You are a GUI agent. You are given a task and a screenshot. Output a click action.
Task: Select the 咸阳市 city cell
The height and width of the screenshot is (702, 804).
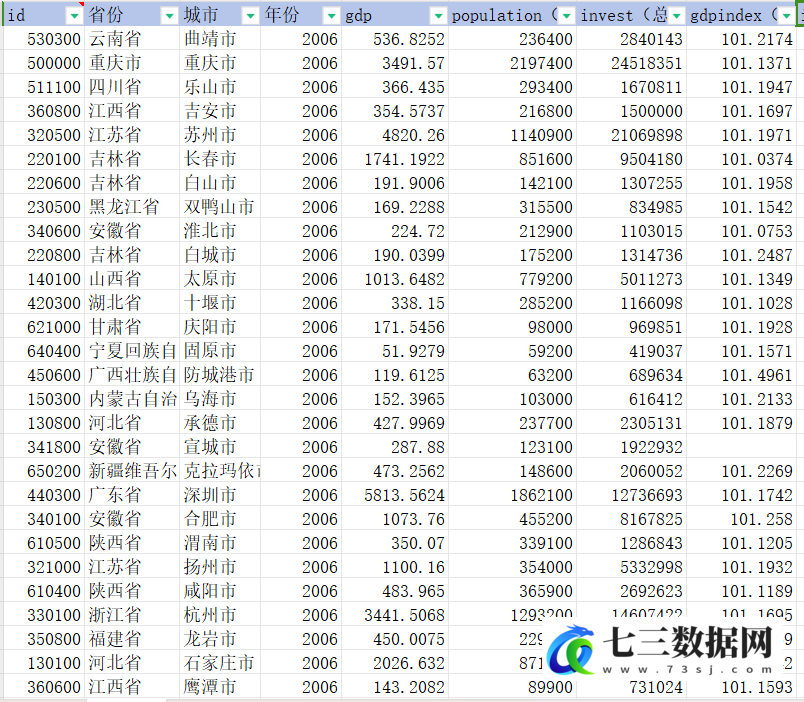coord(220,591)
